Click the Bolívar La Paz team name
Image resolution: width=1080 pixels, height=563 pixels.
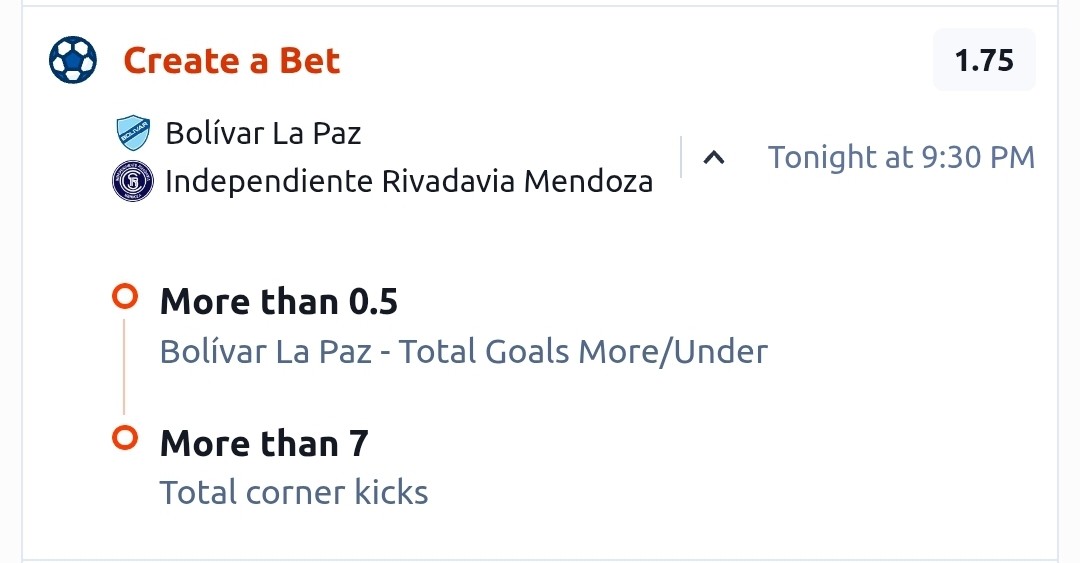point(263,133)
